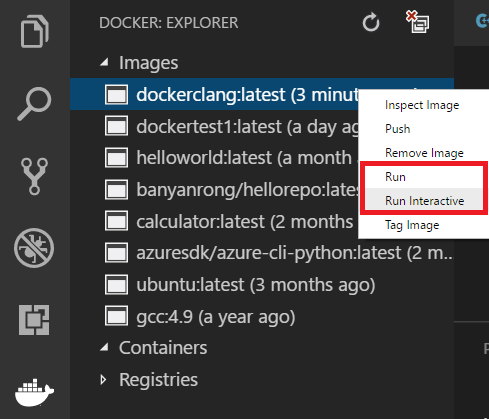489x419 pixels.
Task: Refresh the Docker Explorer
Action: (371, 22)
